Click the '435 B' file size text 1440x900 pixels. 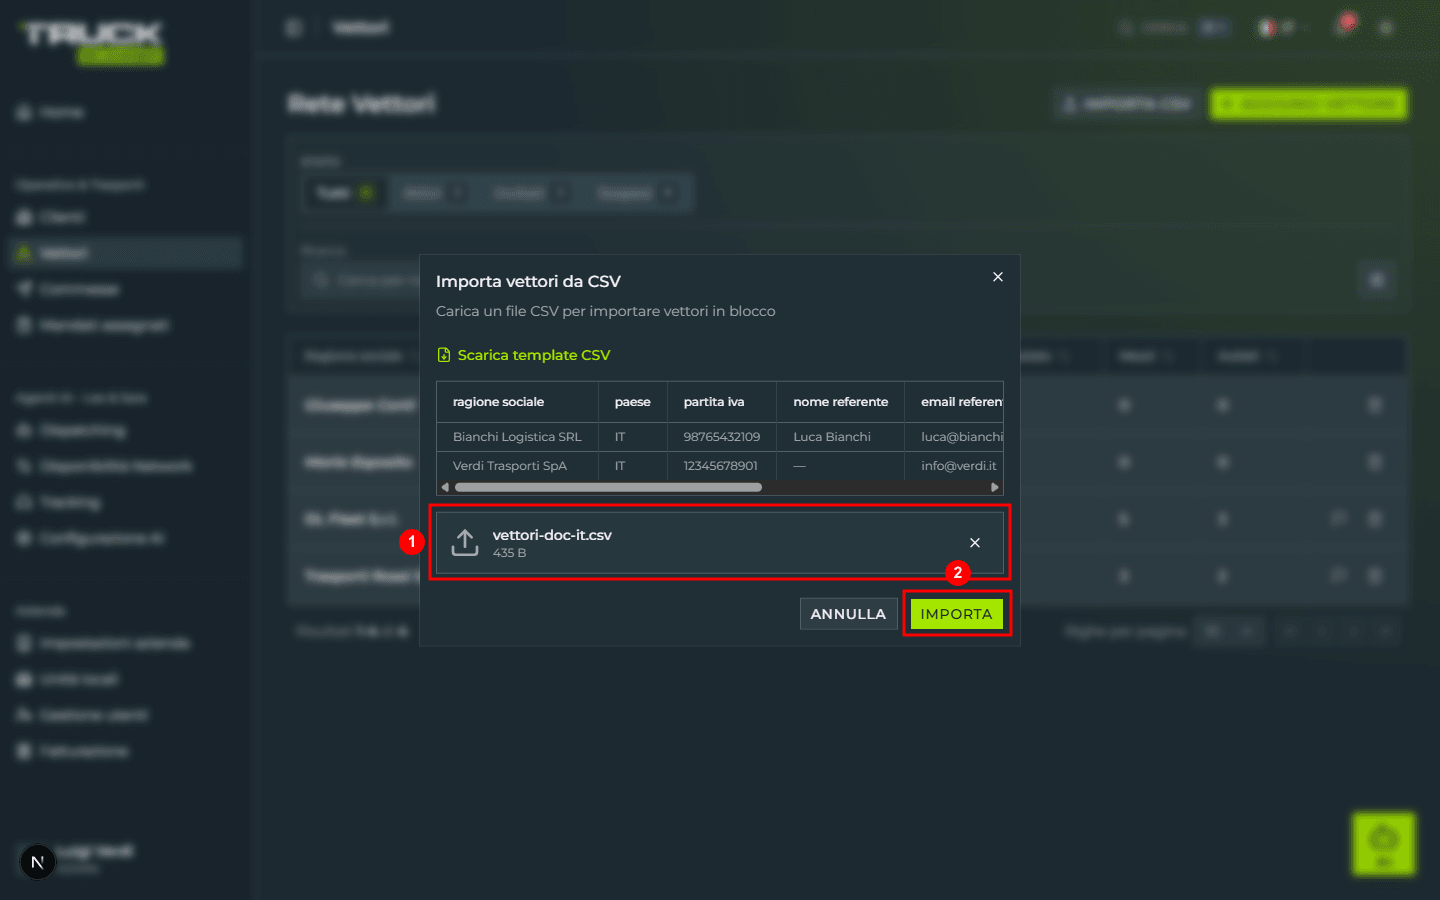click(x=509, y=553)
